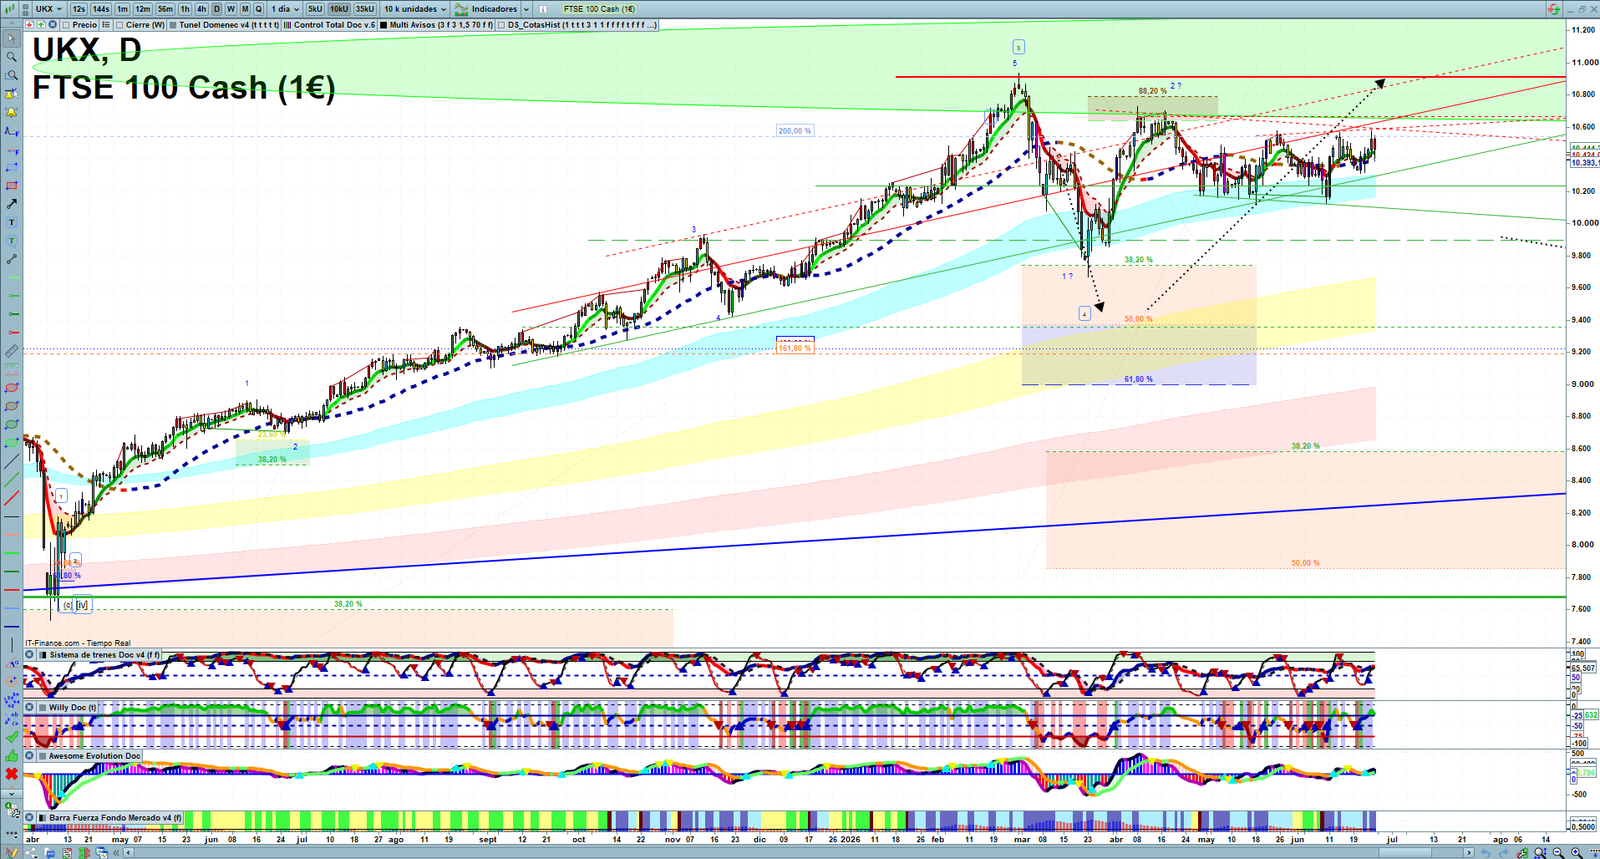Switch to weekly W timeframe
The width and height of the screenshot is (1600, 859).
pyautogui.click(x=230, y=9)
